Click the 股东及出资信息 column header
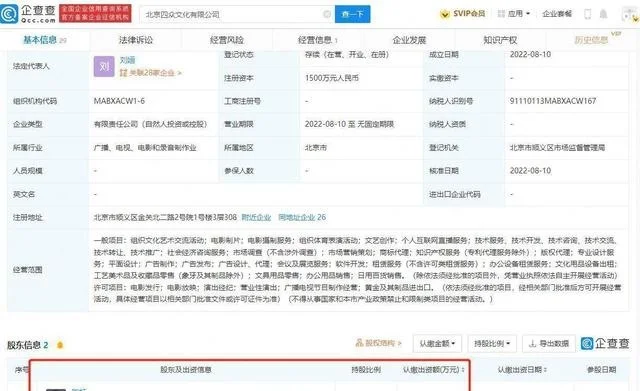The height and width of the screenshot is (391, 640). click(x=186, y=370)
